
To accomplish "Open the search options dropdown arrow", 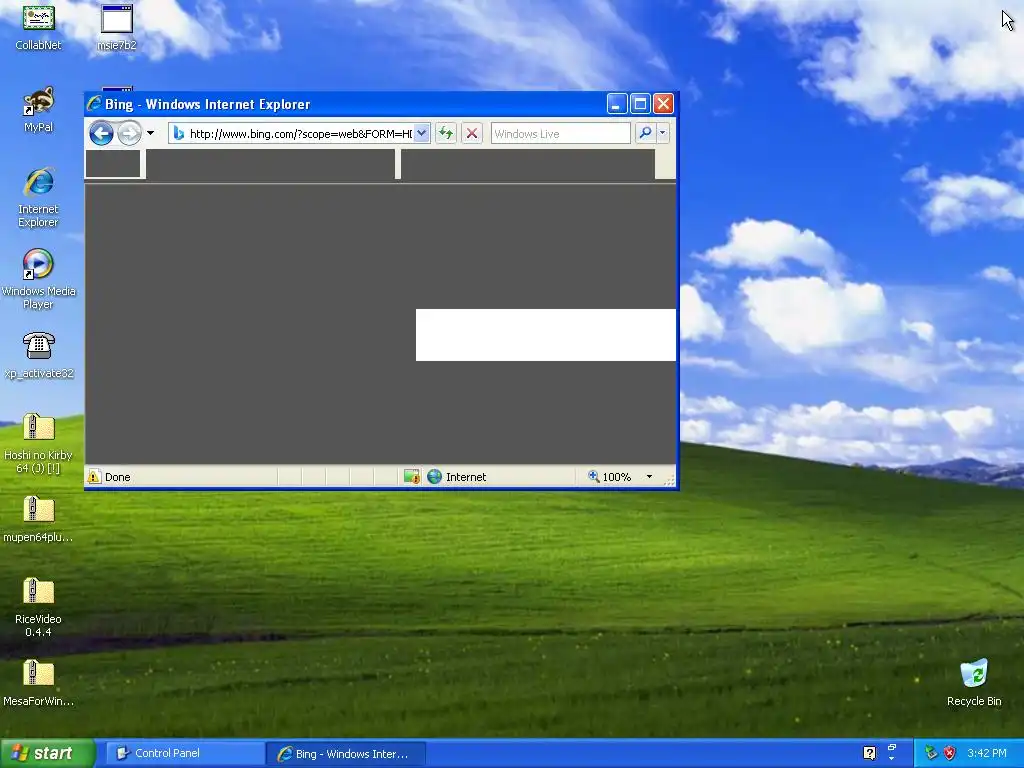I will click(x=662, y=133).
